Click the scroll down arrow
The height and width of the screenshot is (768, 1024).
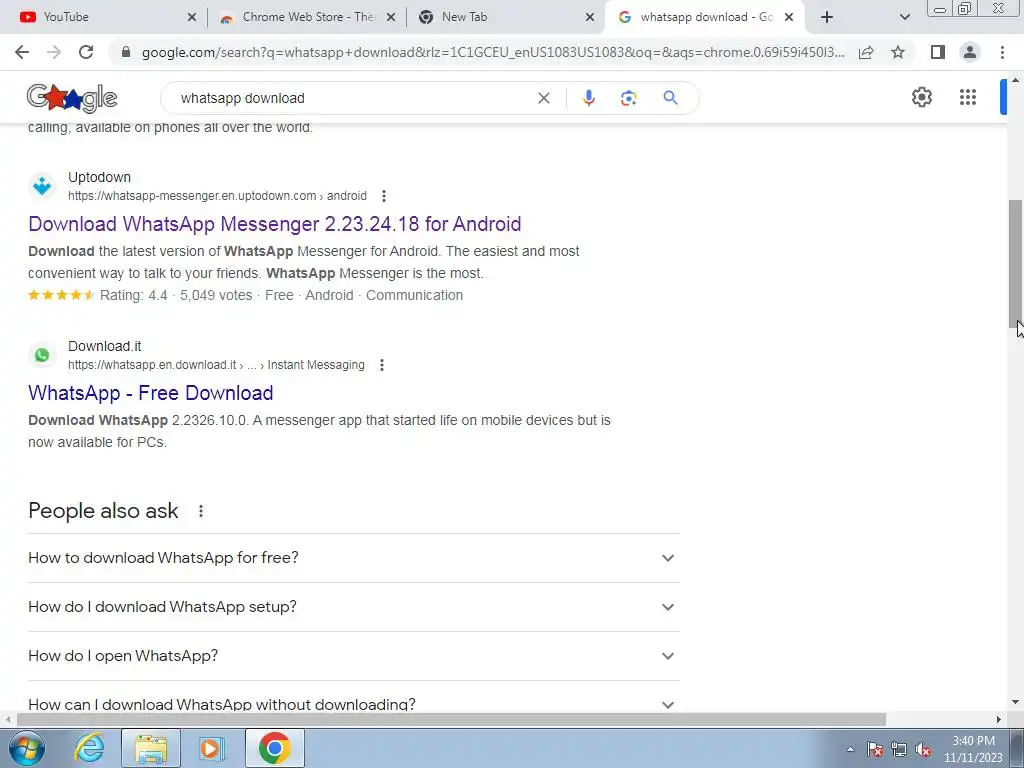click(1015, 703)
